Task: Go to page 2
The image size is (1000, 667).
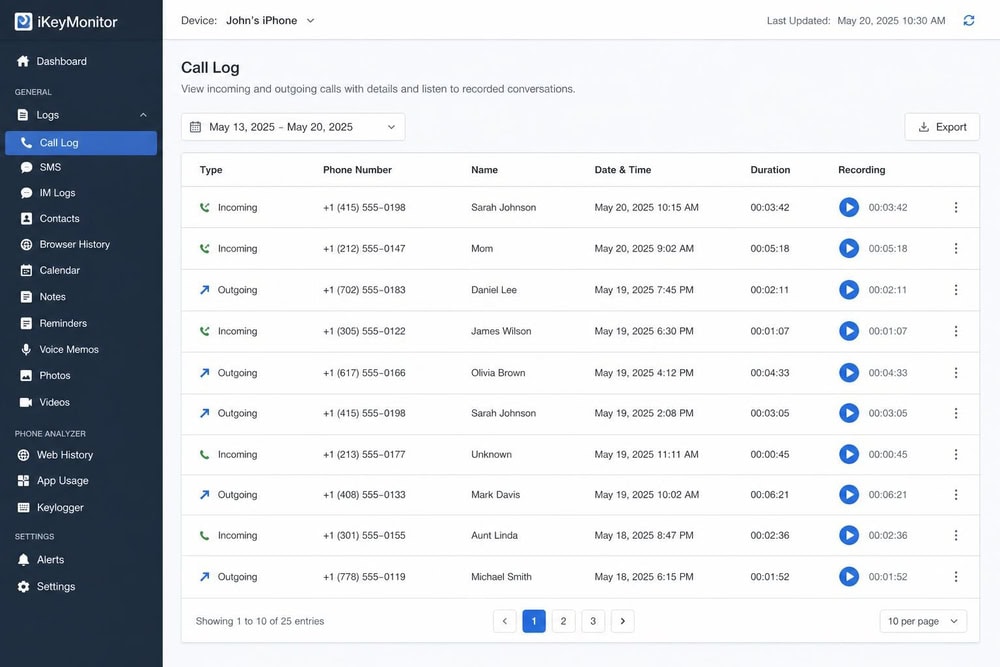Action: coord(563,621)
